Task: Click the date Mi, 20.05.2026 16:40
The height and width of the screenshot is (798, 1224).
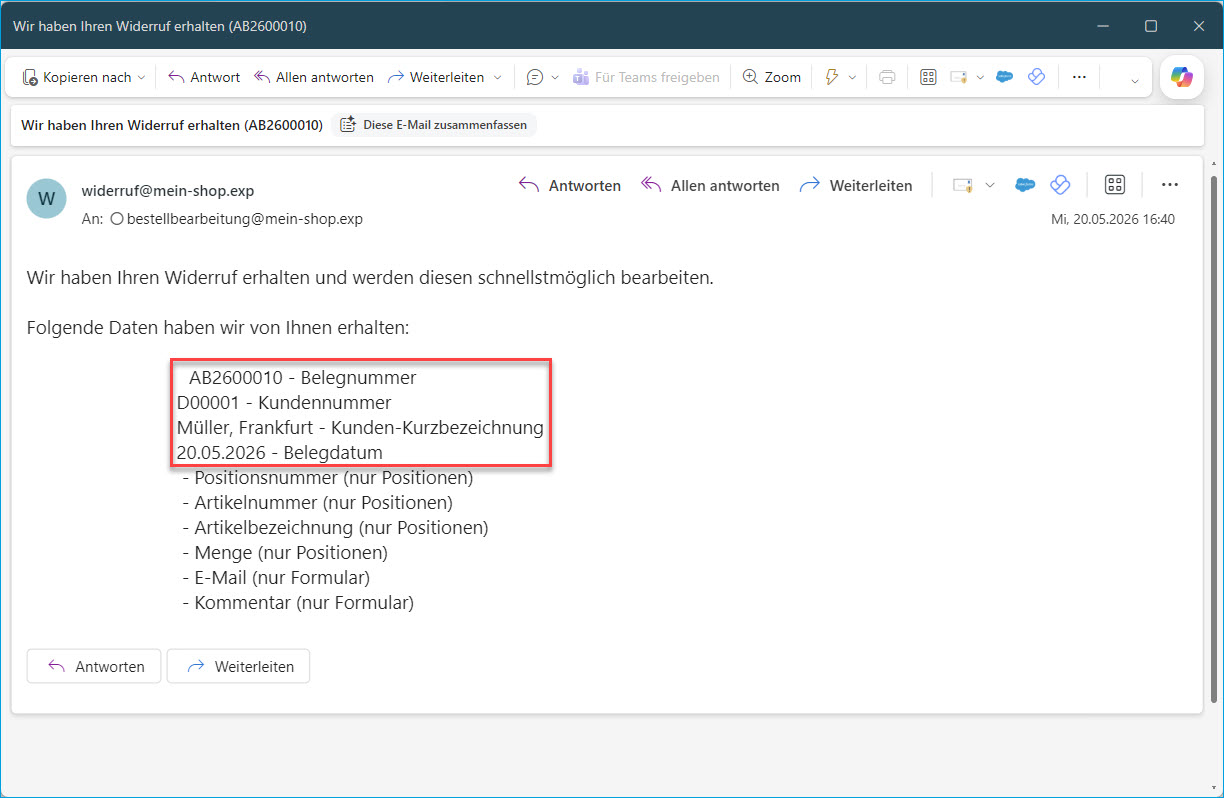Action: pos(1112,219)
